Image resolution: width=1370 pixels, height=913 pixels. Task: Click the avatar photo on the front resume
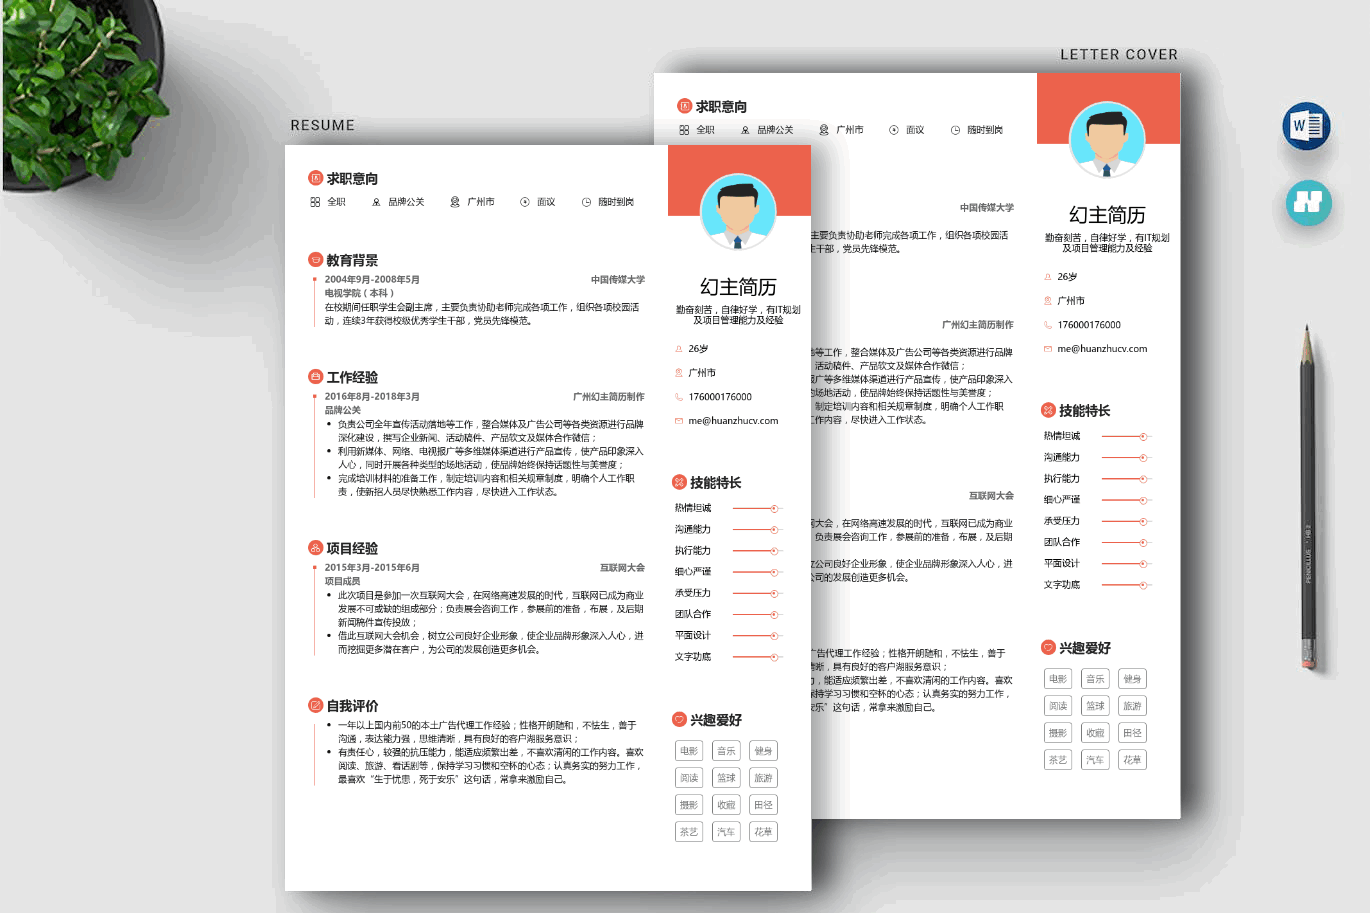(x=738, y=212)
